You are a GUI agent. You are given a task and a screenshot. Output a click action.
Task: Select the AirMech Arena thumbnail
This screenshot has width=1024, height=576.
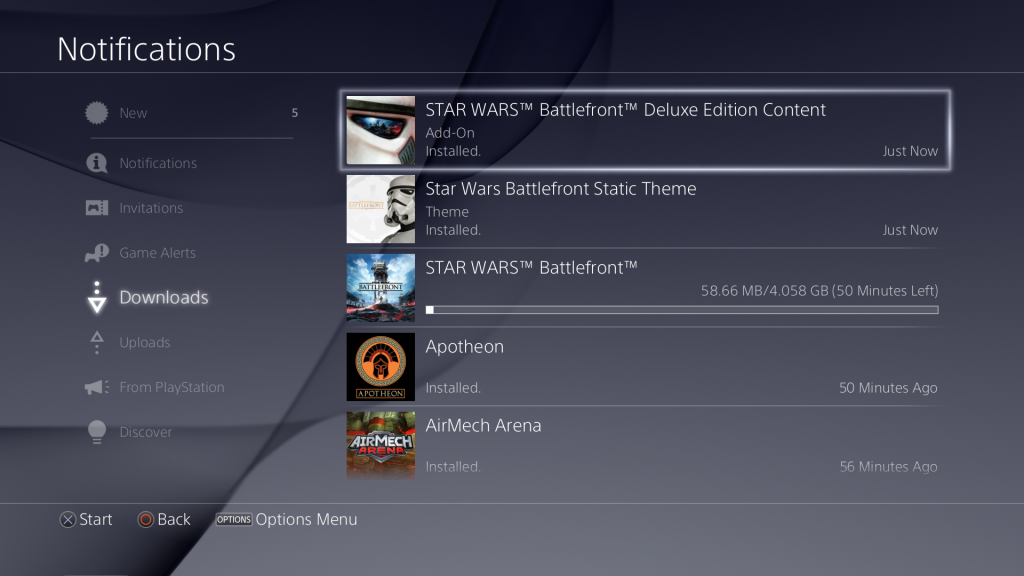point(381,445)
